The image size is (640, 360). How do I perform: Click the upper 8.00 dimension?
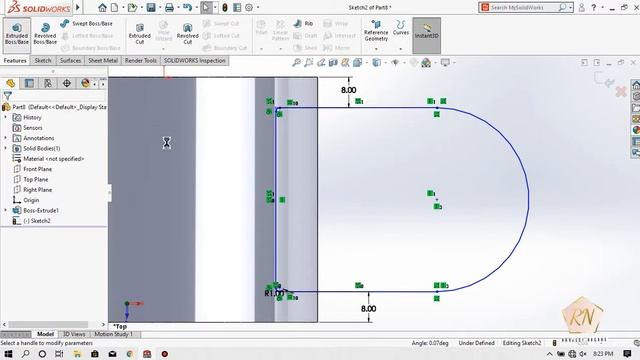pos(349,90)
